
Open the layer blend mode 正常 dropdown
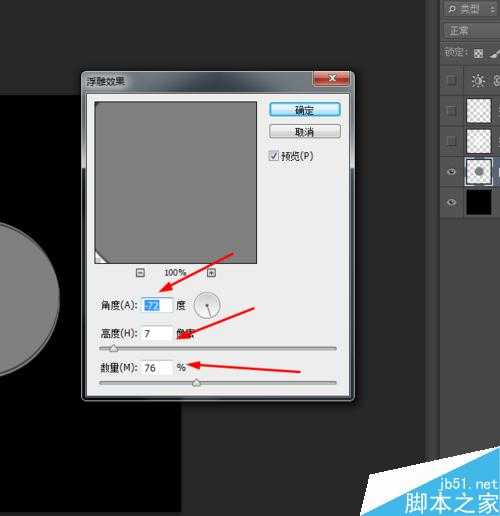(x=472, y=31)
